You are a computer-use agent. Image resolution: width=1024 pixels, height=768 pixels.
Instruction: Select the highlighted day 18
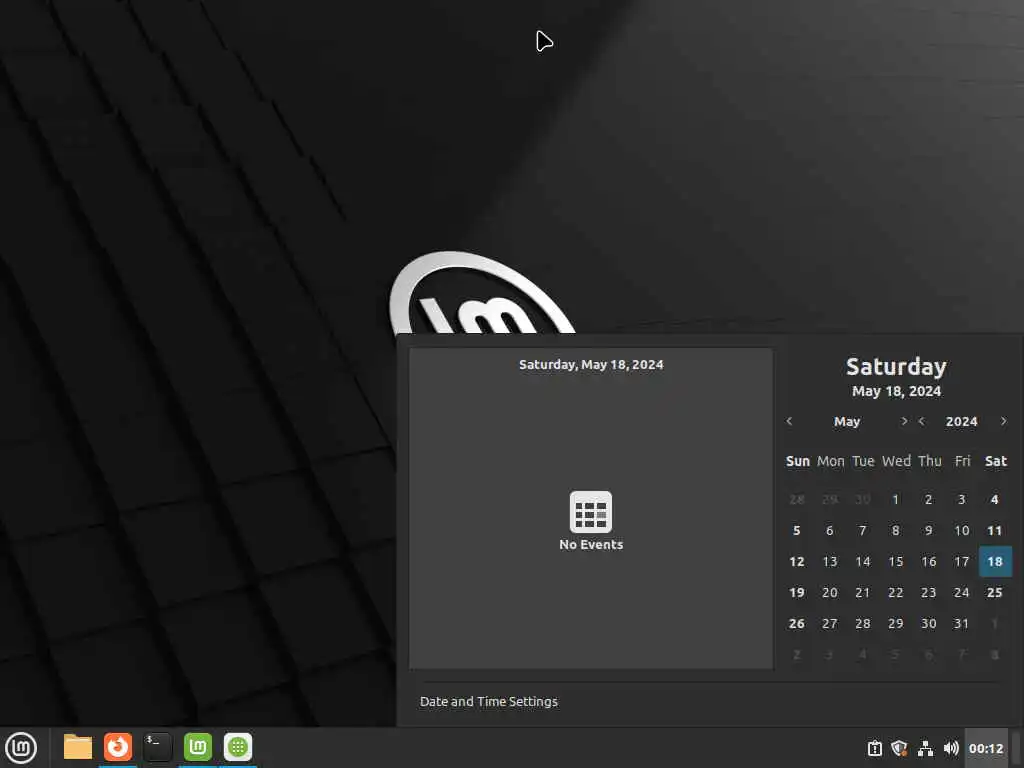point(995,562)
